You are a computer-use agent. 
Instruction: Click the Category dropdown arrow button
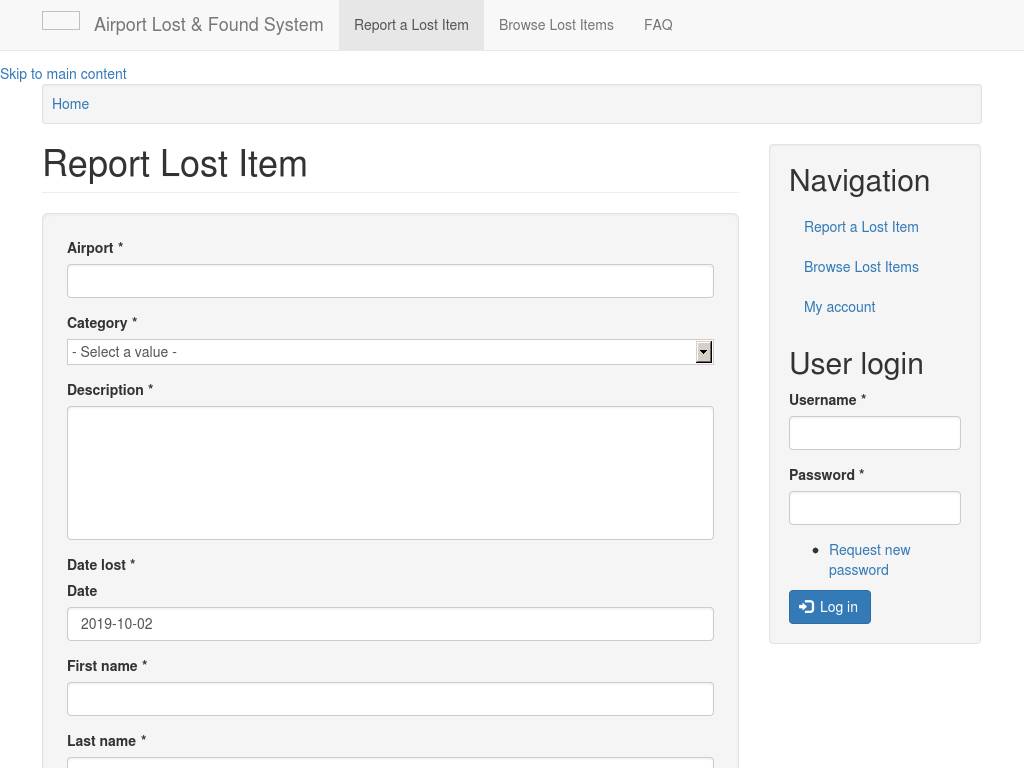click(704, 352)
